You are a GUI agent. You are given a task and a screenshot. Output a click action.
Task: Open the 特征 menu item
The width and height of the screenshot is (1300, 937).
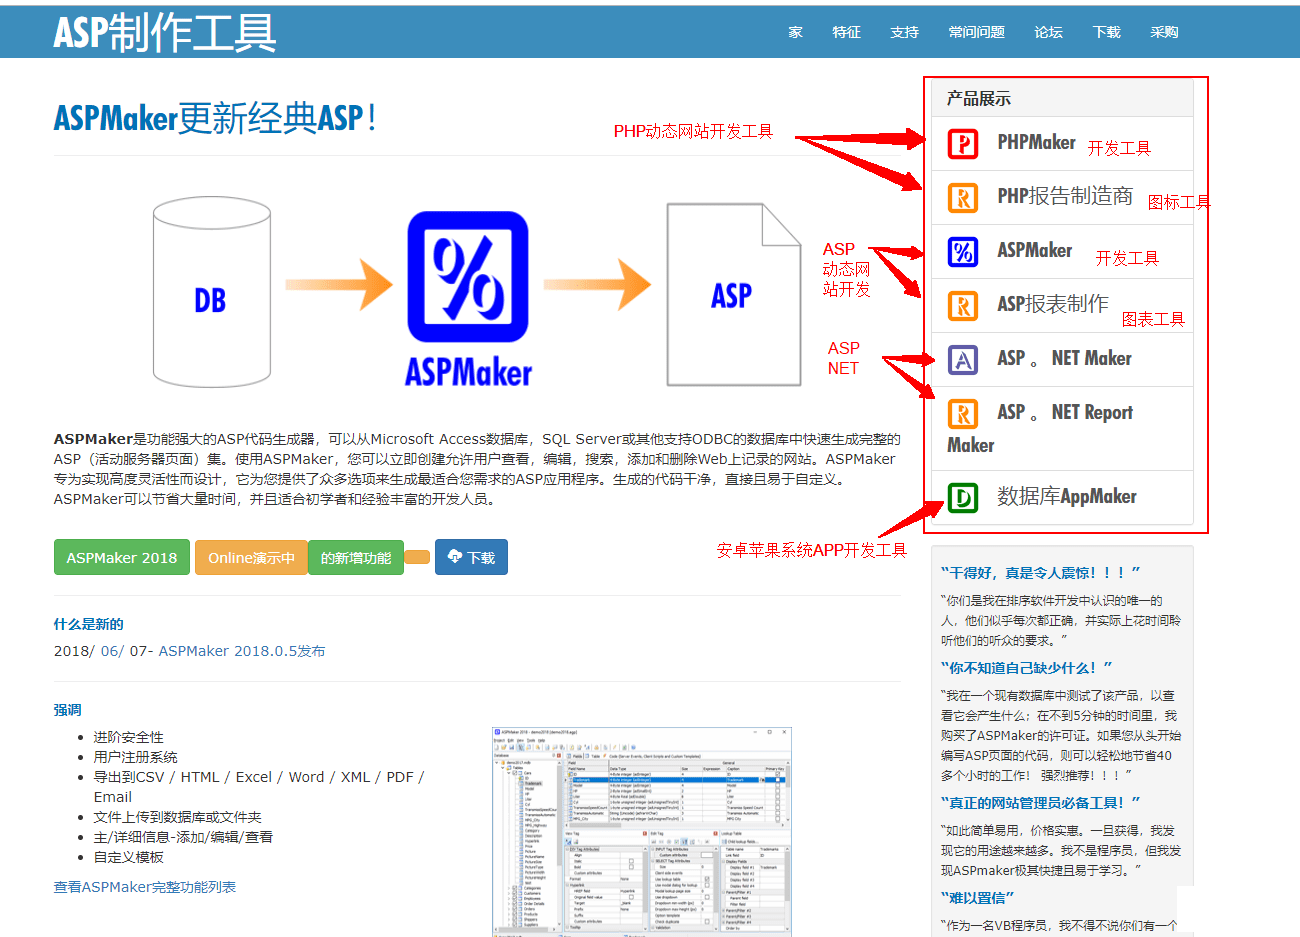coord(847,32)
